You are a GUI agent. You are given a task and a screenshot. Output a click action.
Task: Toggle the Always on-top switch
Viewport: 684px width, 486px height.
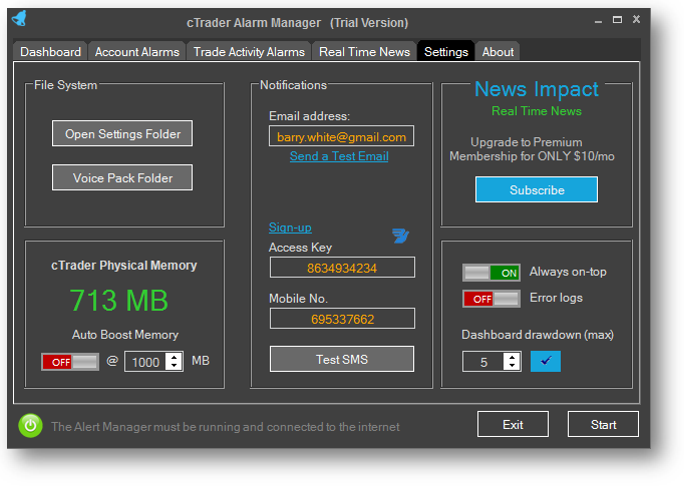[x=491, y=273]
